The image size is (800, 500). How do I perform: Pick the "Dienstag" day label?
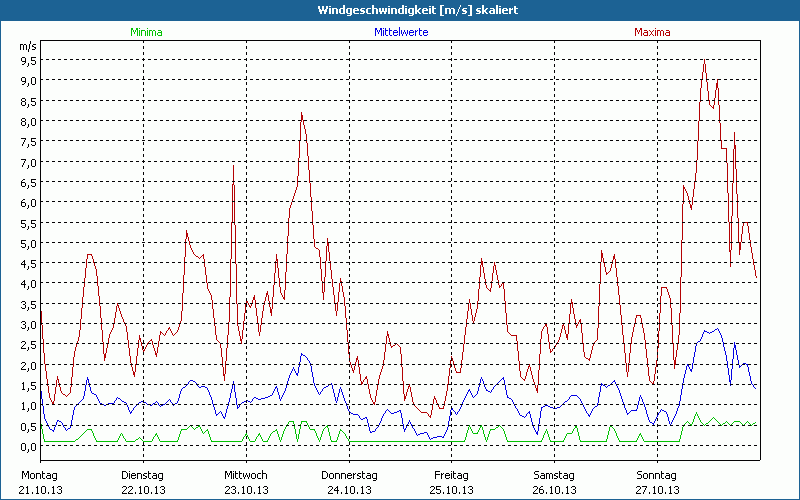point(143,475)
